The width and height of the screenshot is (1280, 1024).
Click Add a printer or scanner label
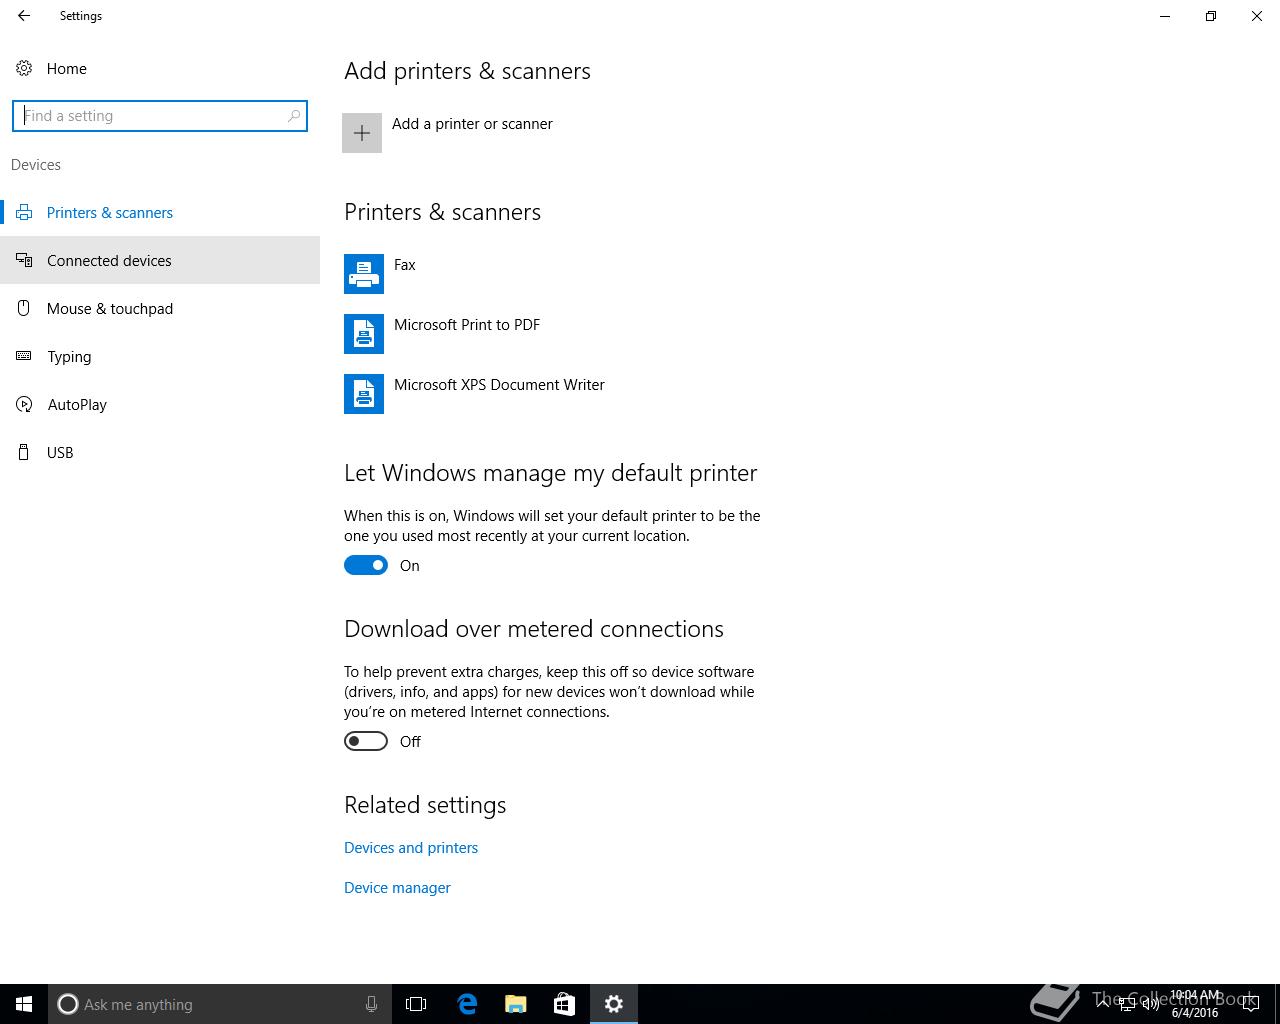(x=472, y=124)
